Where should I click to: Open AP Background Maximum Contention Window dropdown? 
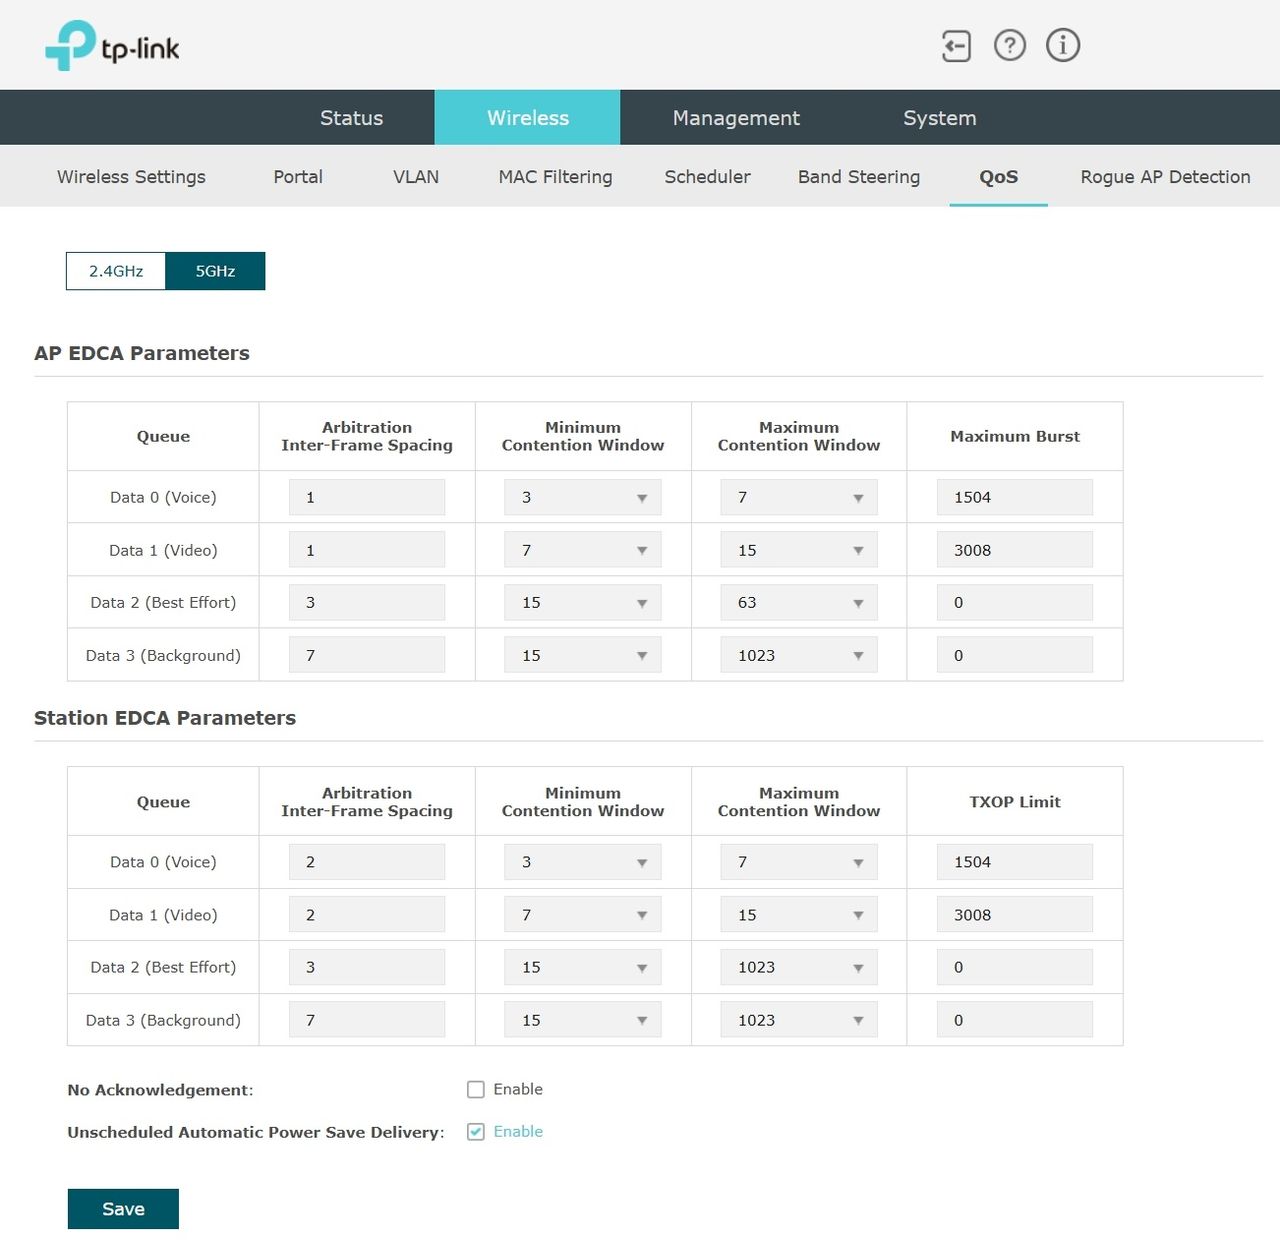click(799, 655)
